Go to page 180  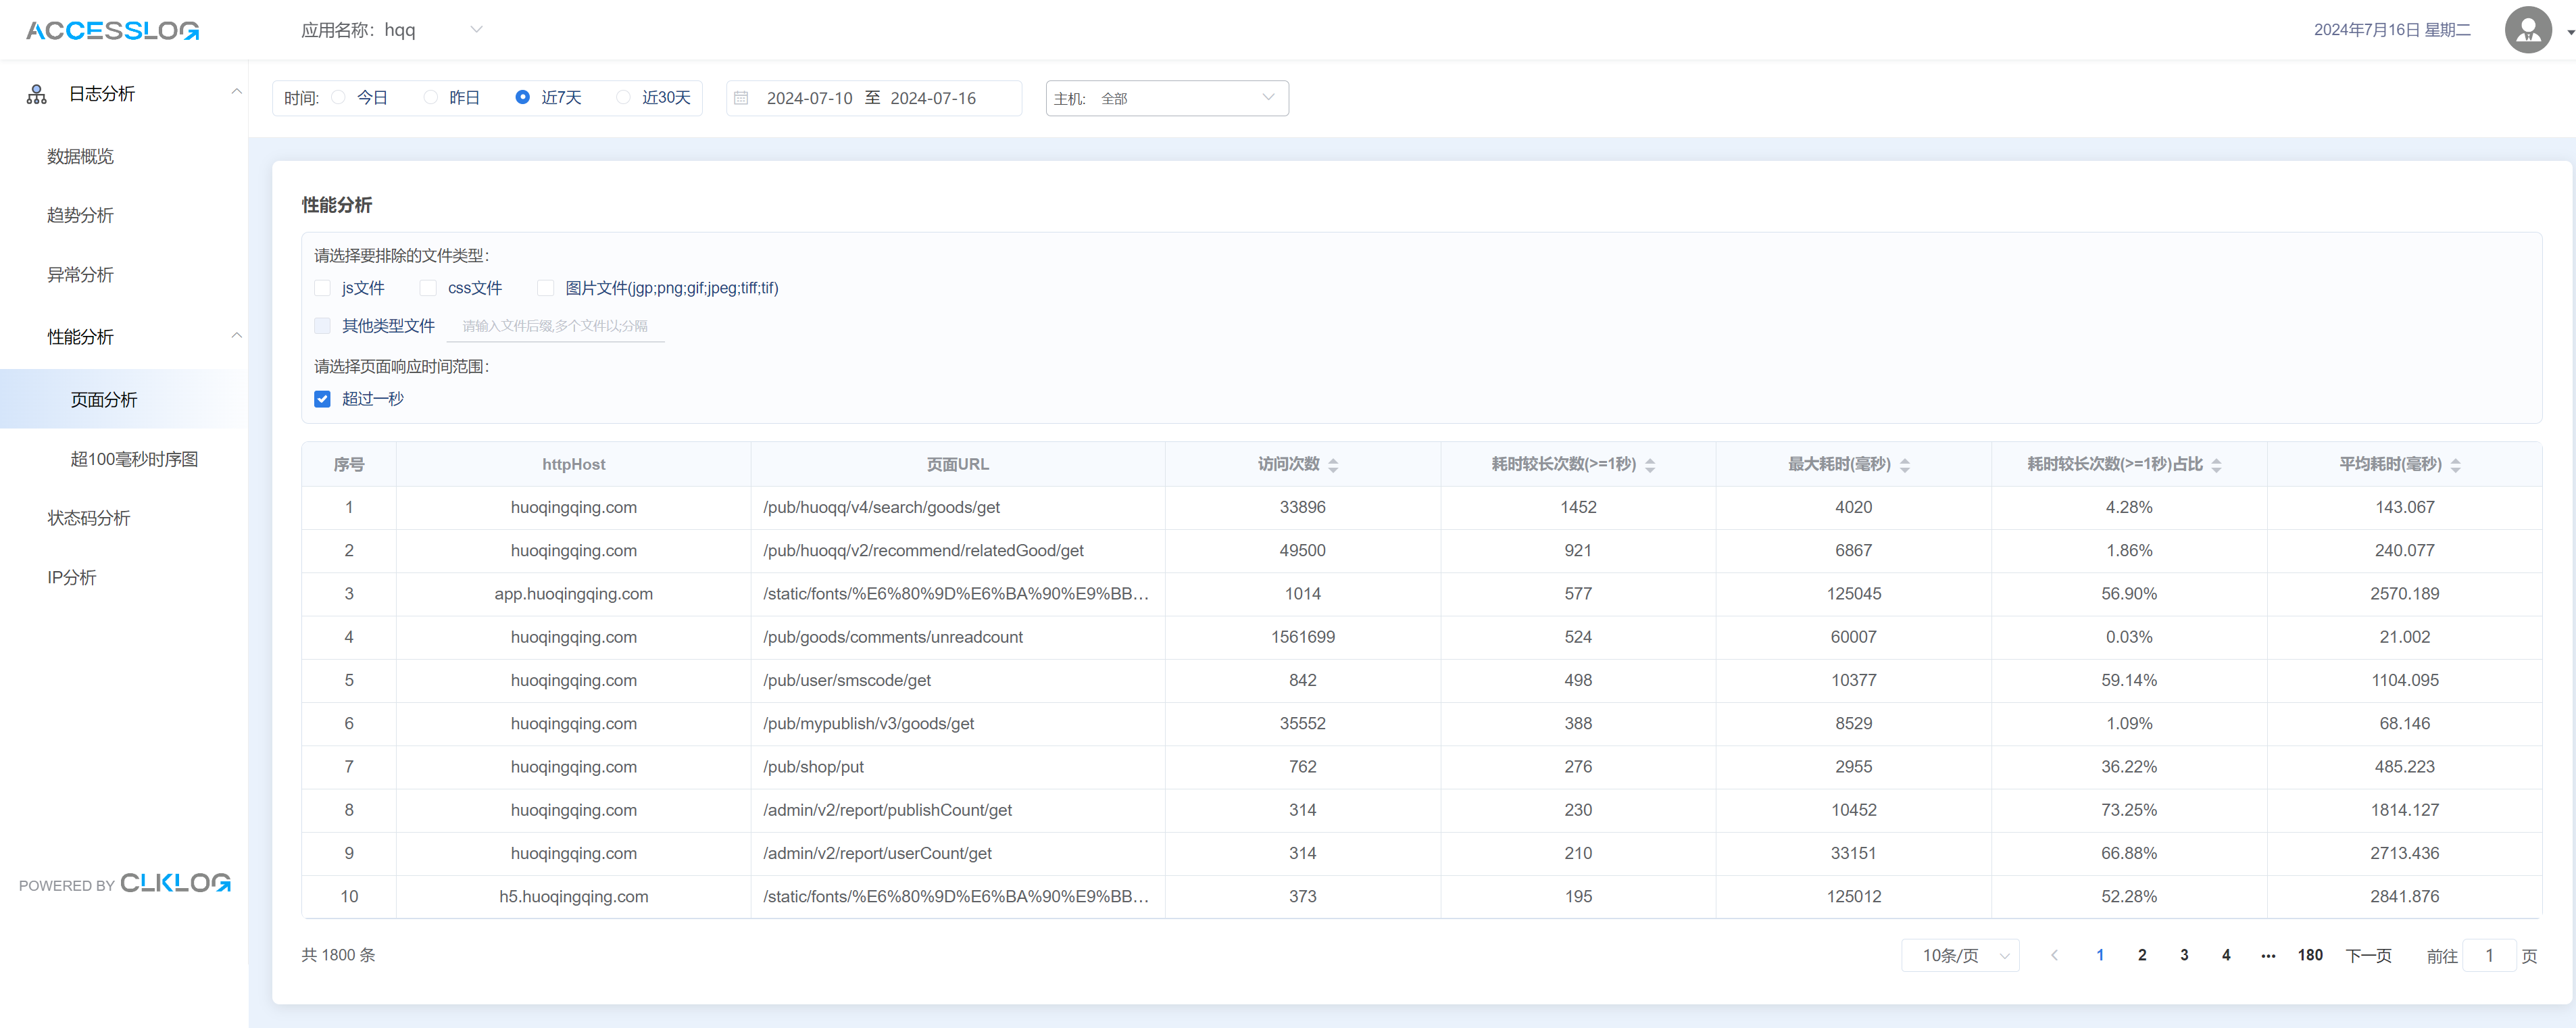tap(2309, 955)
